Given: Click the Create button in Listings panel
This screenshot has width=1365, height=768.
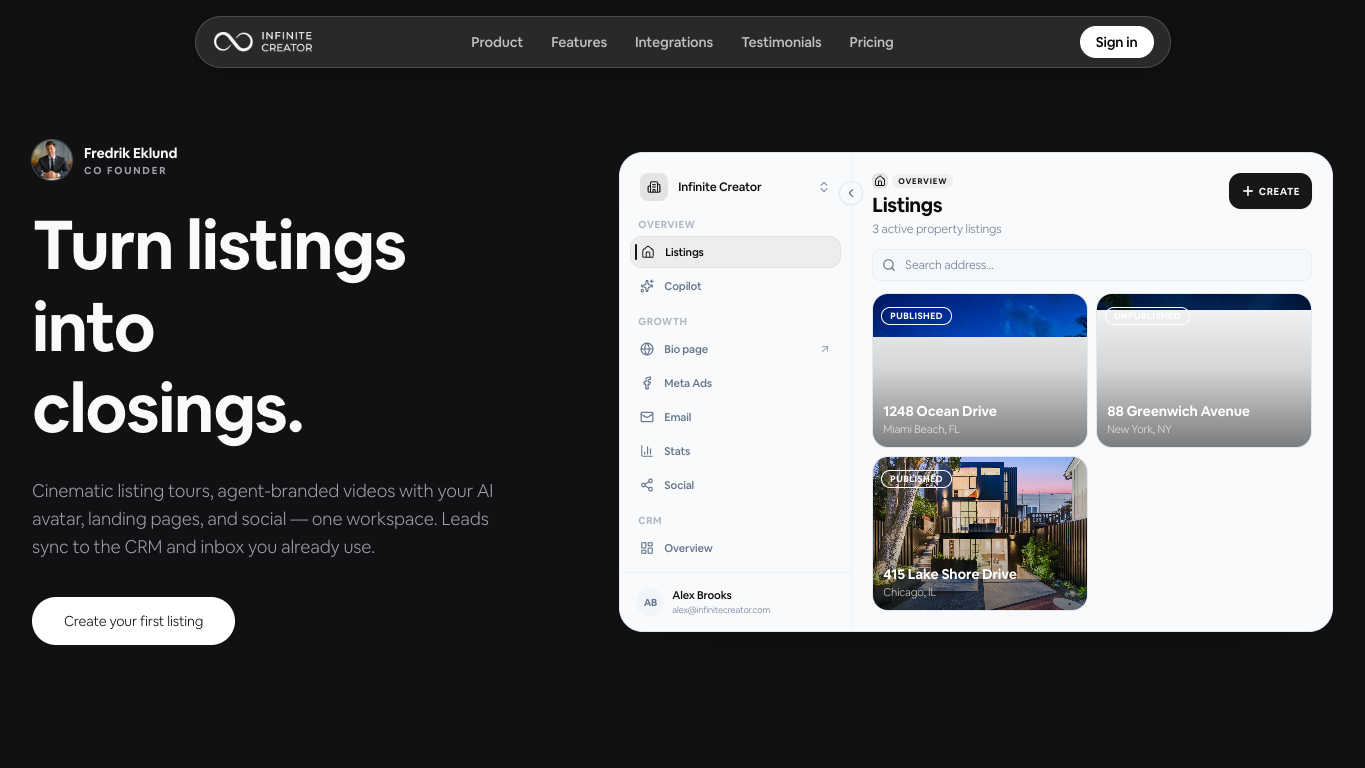Looking at the screenshot, I should (x=1270, y=191).
